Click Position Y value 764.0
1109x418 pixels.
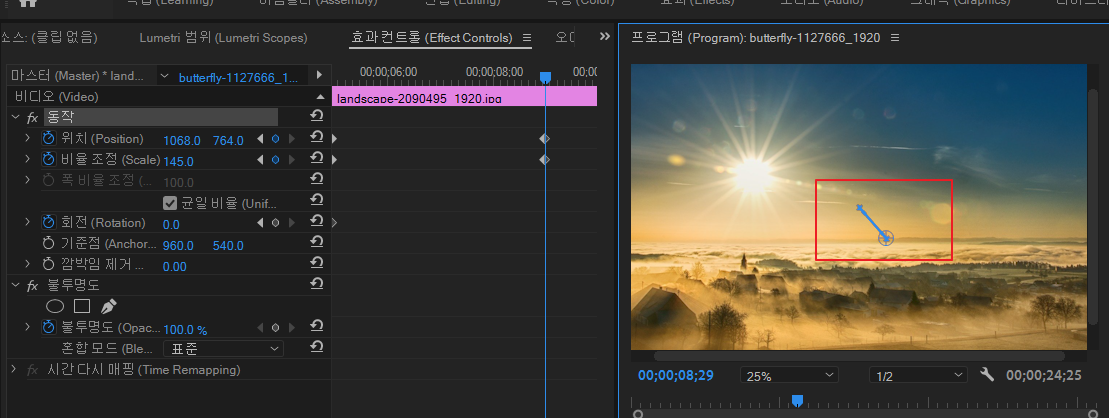point(228,141)
